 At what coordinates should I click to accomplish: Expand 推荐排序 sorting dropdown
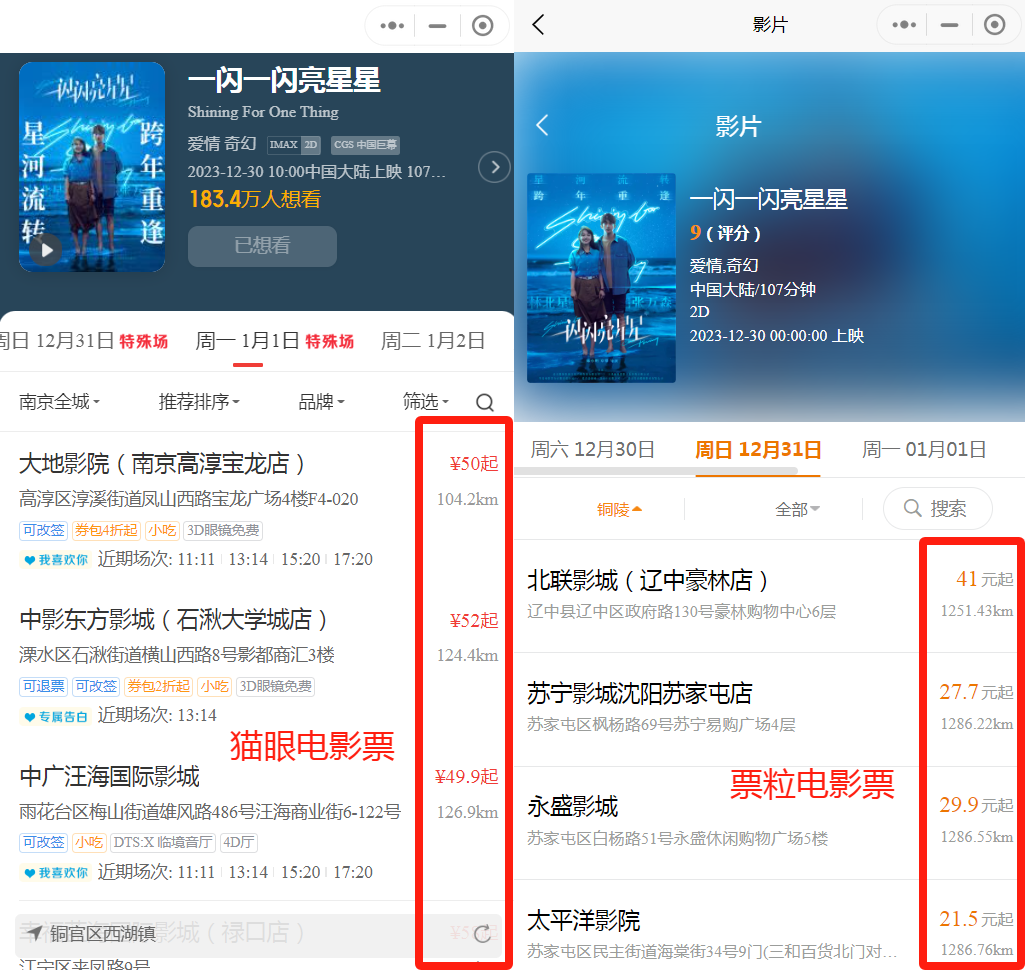[199, 401]
